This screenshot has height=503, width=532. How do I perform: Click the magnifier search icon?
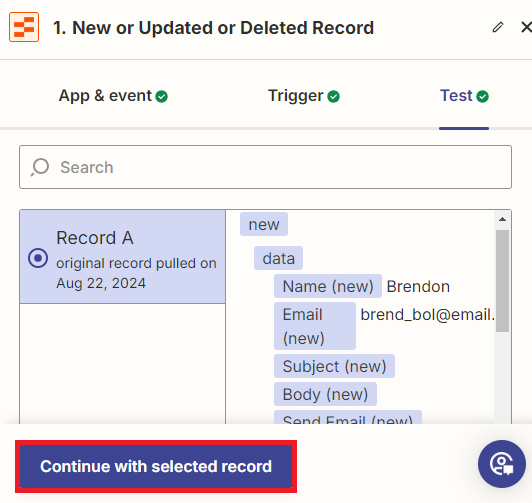(x=40, y=167)
